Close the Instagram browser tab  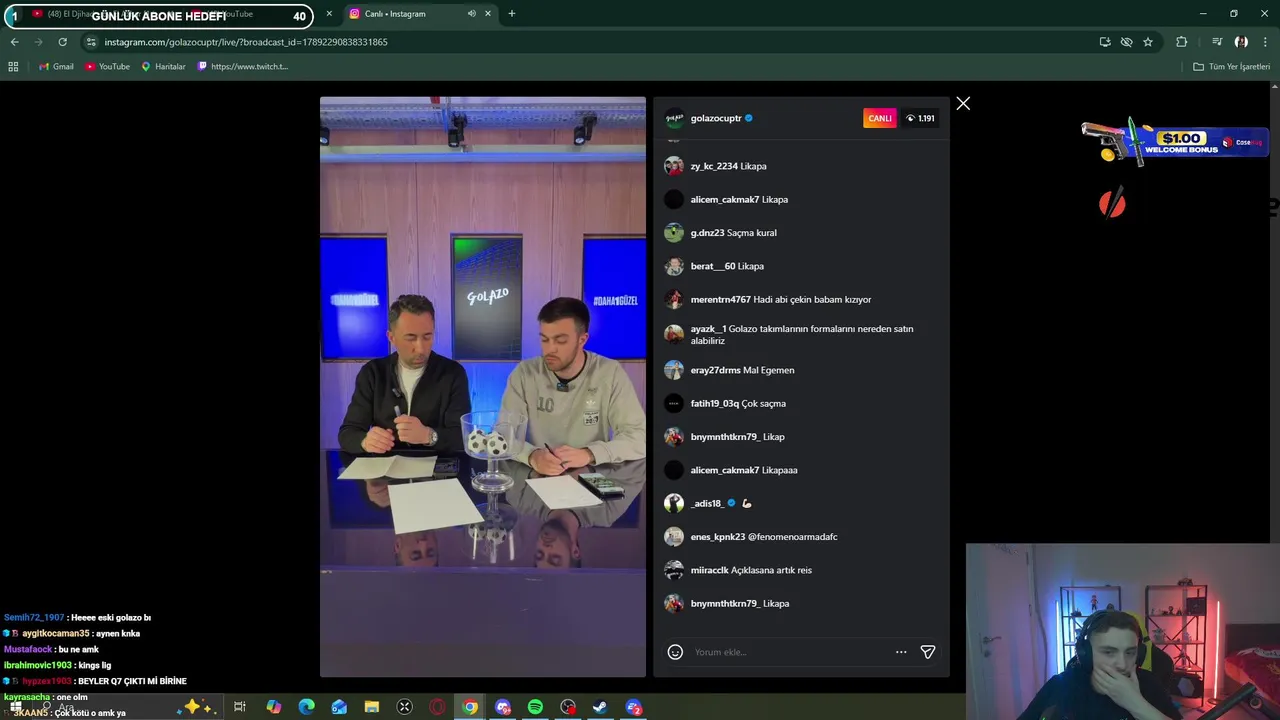coord(488,14)
